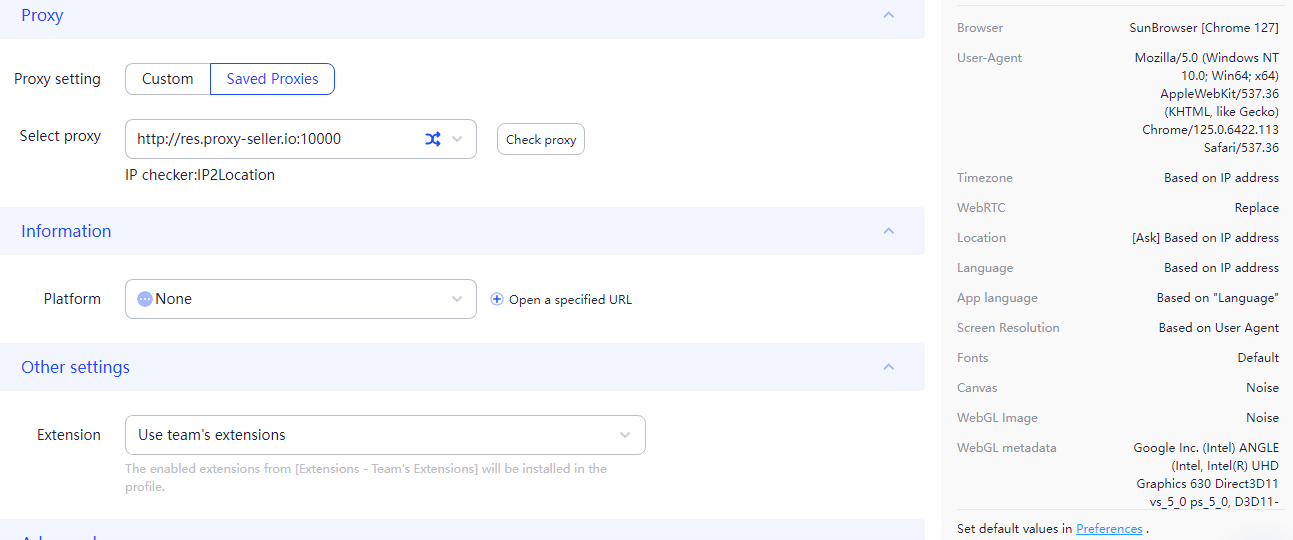Image resolution: width=1293 pixels, height=540 pixels.
Task: Open the Preferences link
Action: click(x=1109, y=528)
